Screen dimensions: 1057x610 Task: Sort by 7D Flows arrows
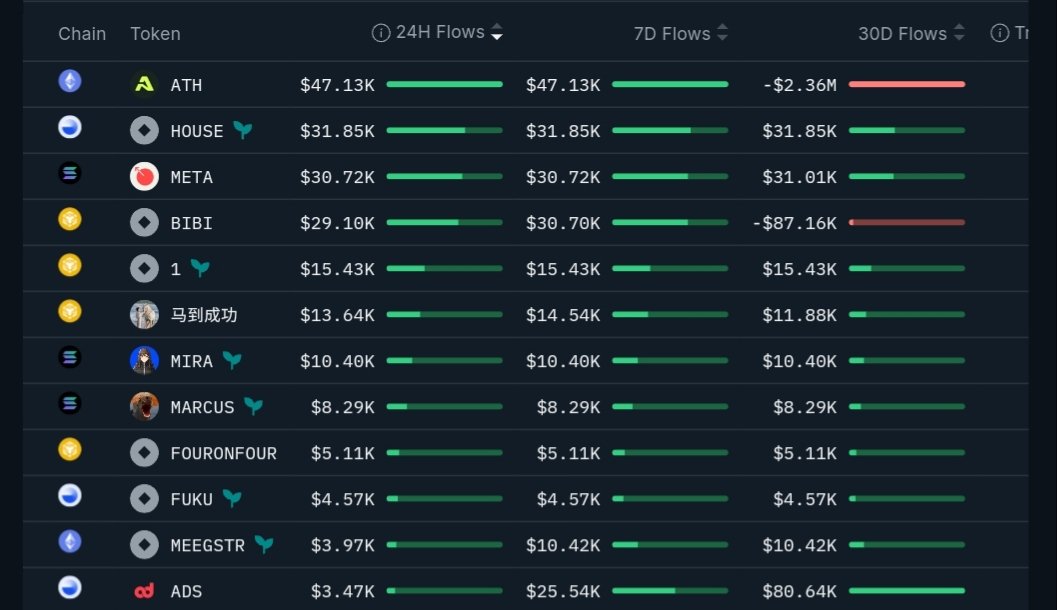tap(722, 33)
